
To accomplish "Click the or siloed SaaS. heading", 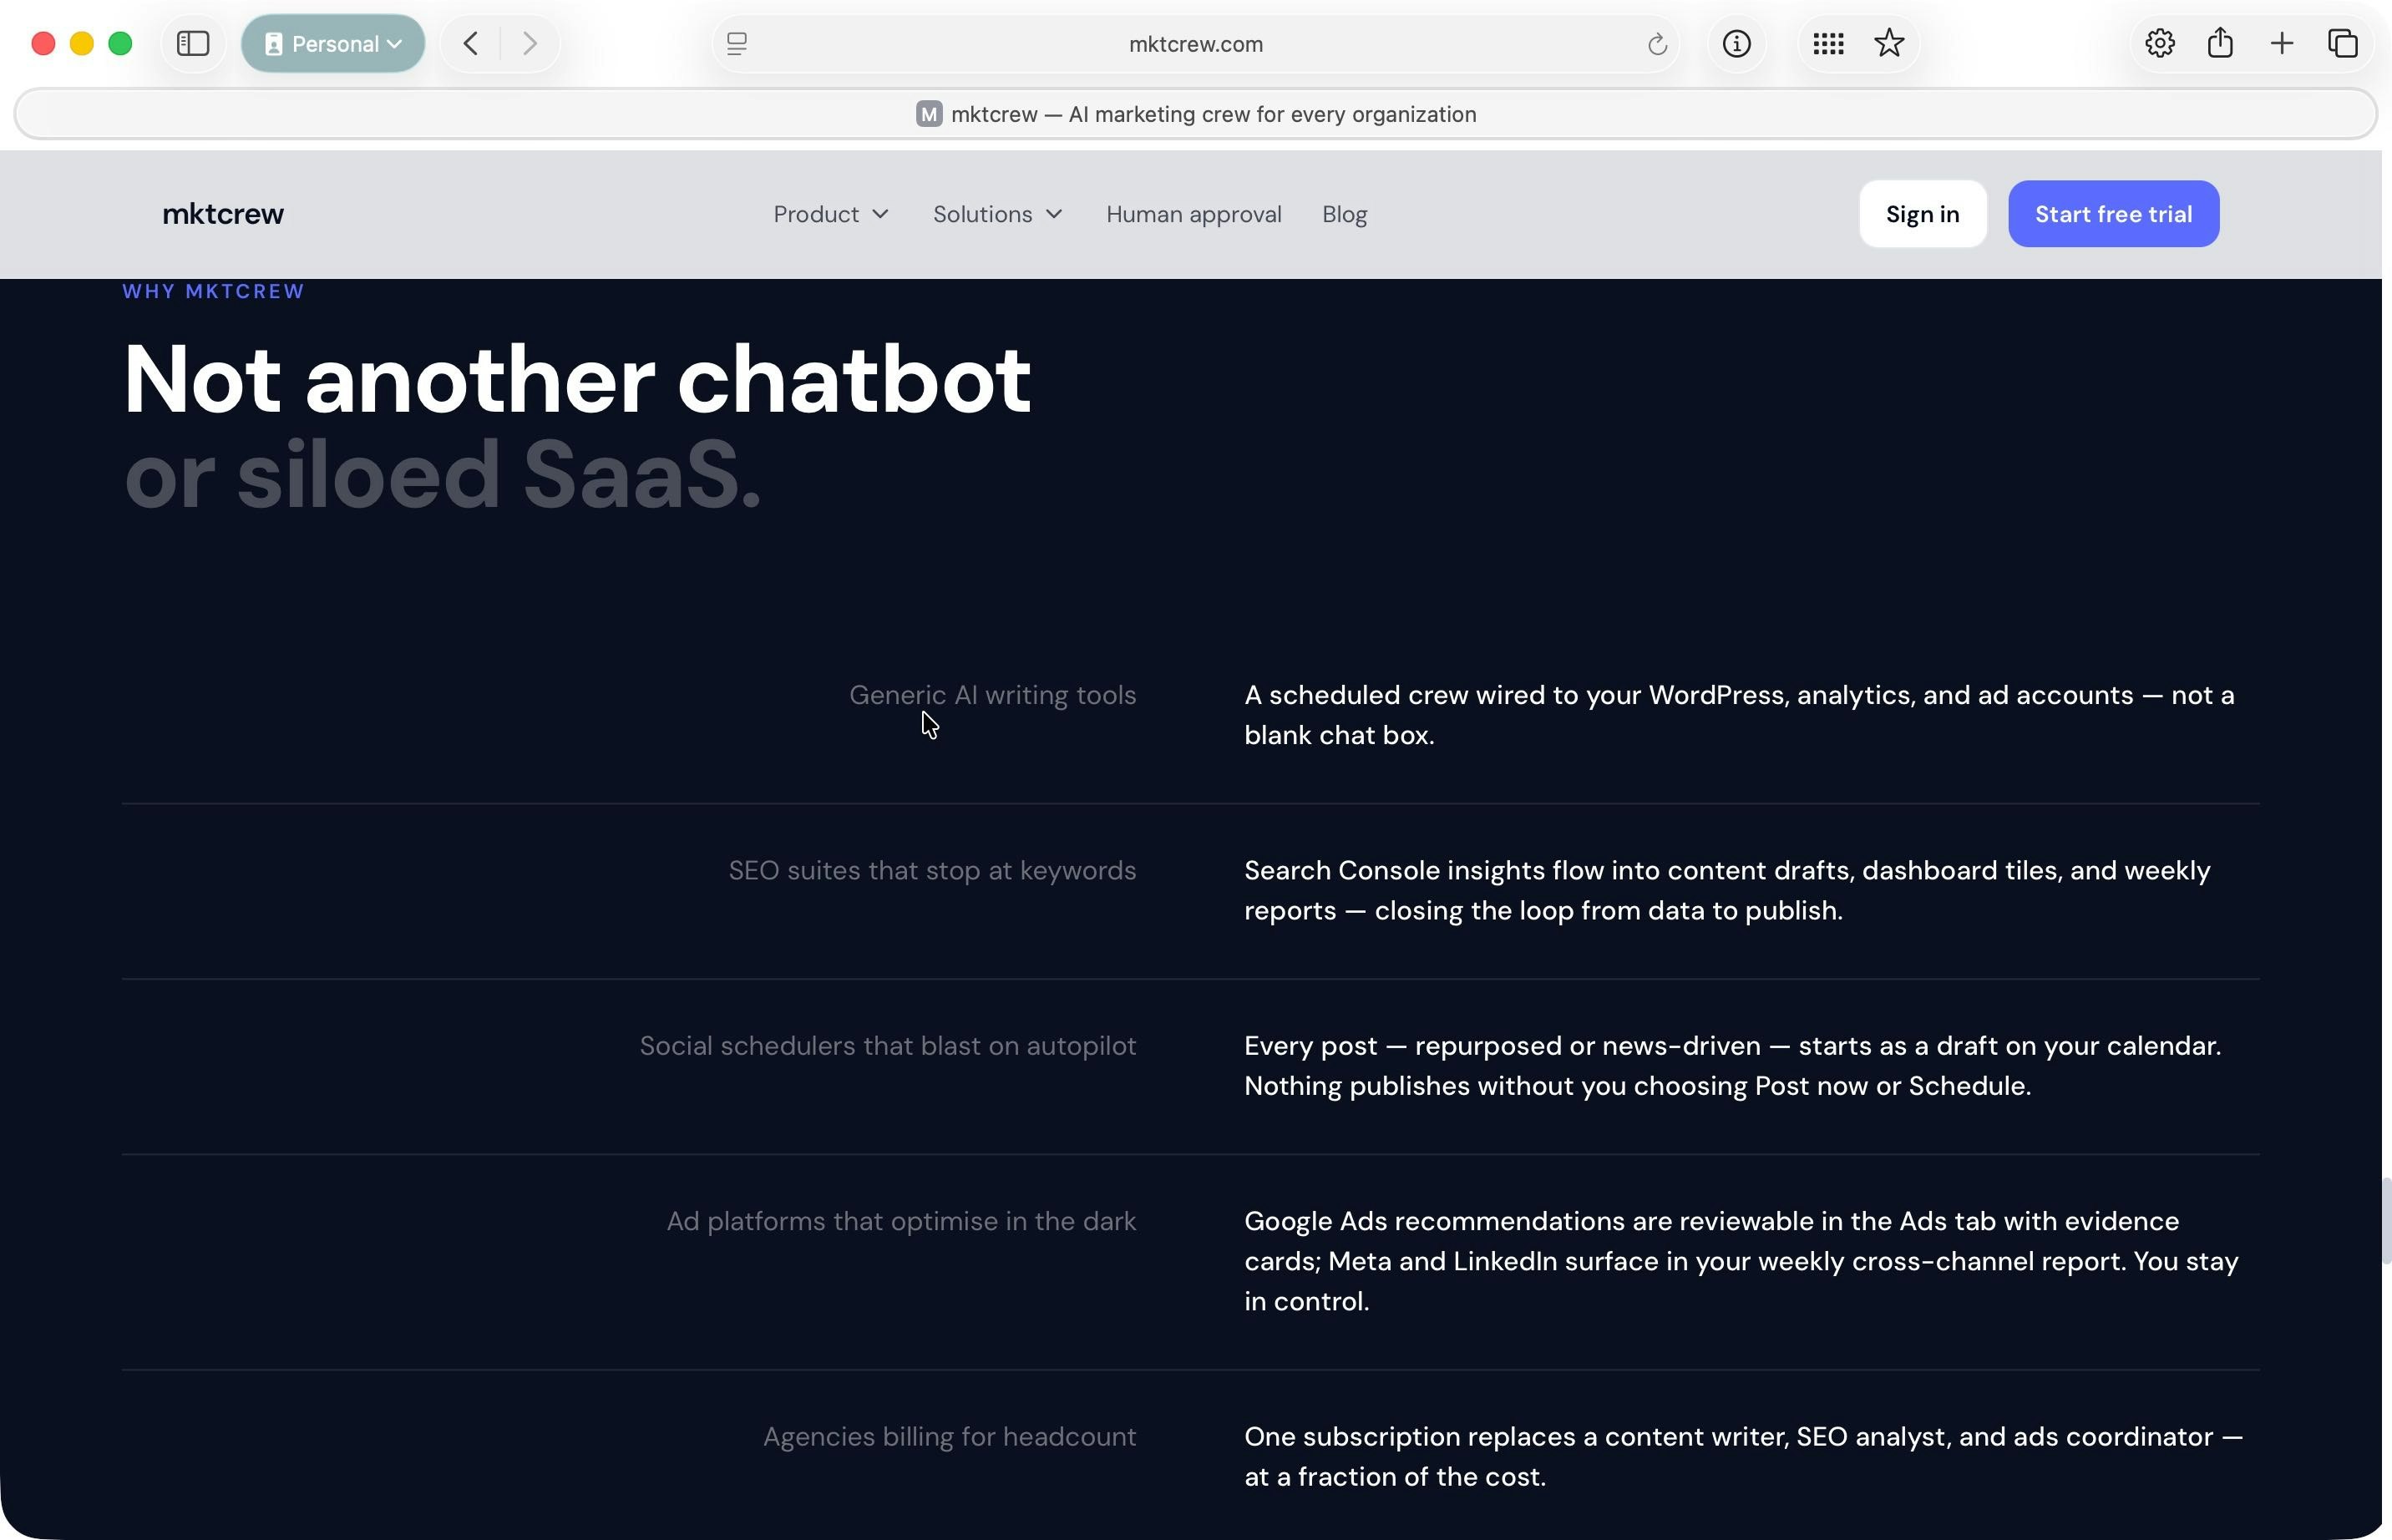I will click(442, 474).
